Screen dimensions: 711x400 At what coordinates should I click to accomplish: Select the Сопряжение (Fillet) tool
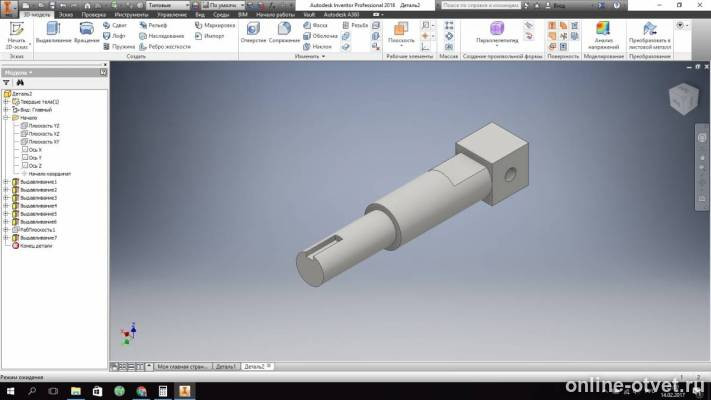click(284, 33)
